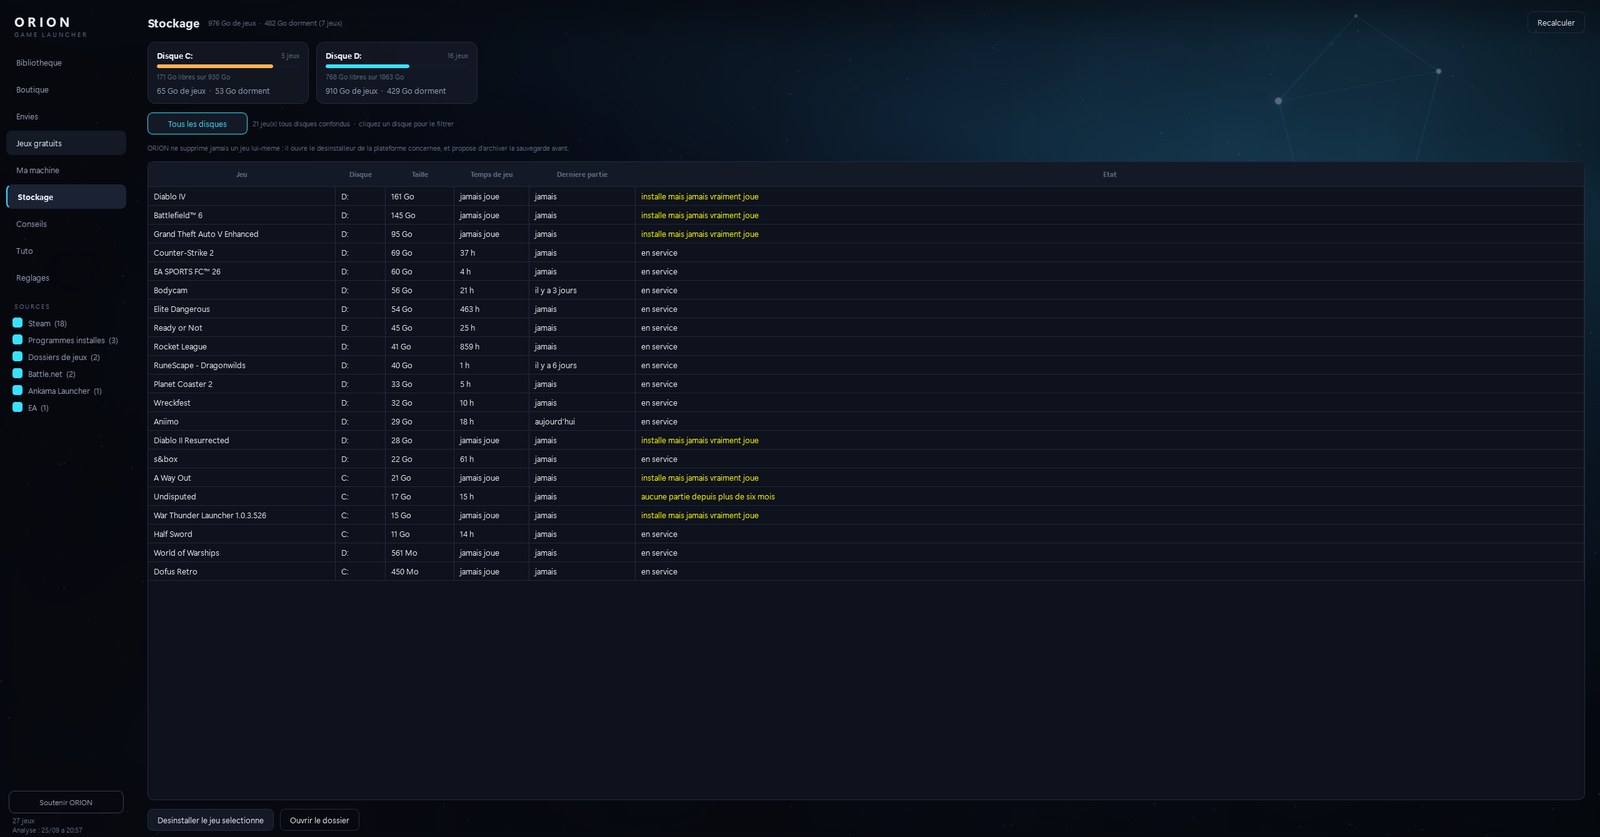Uncheck the EA source checkbox

17,408
